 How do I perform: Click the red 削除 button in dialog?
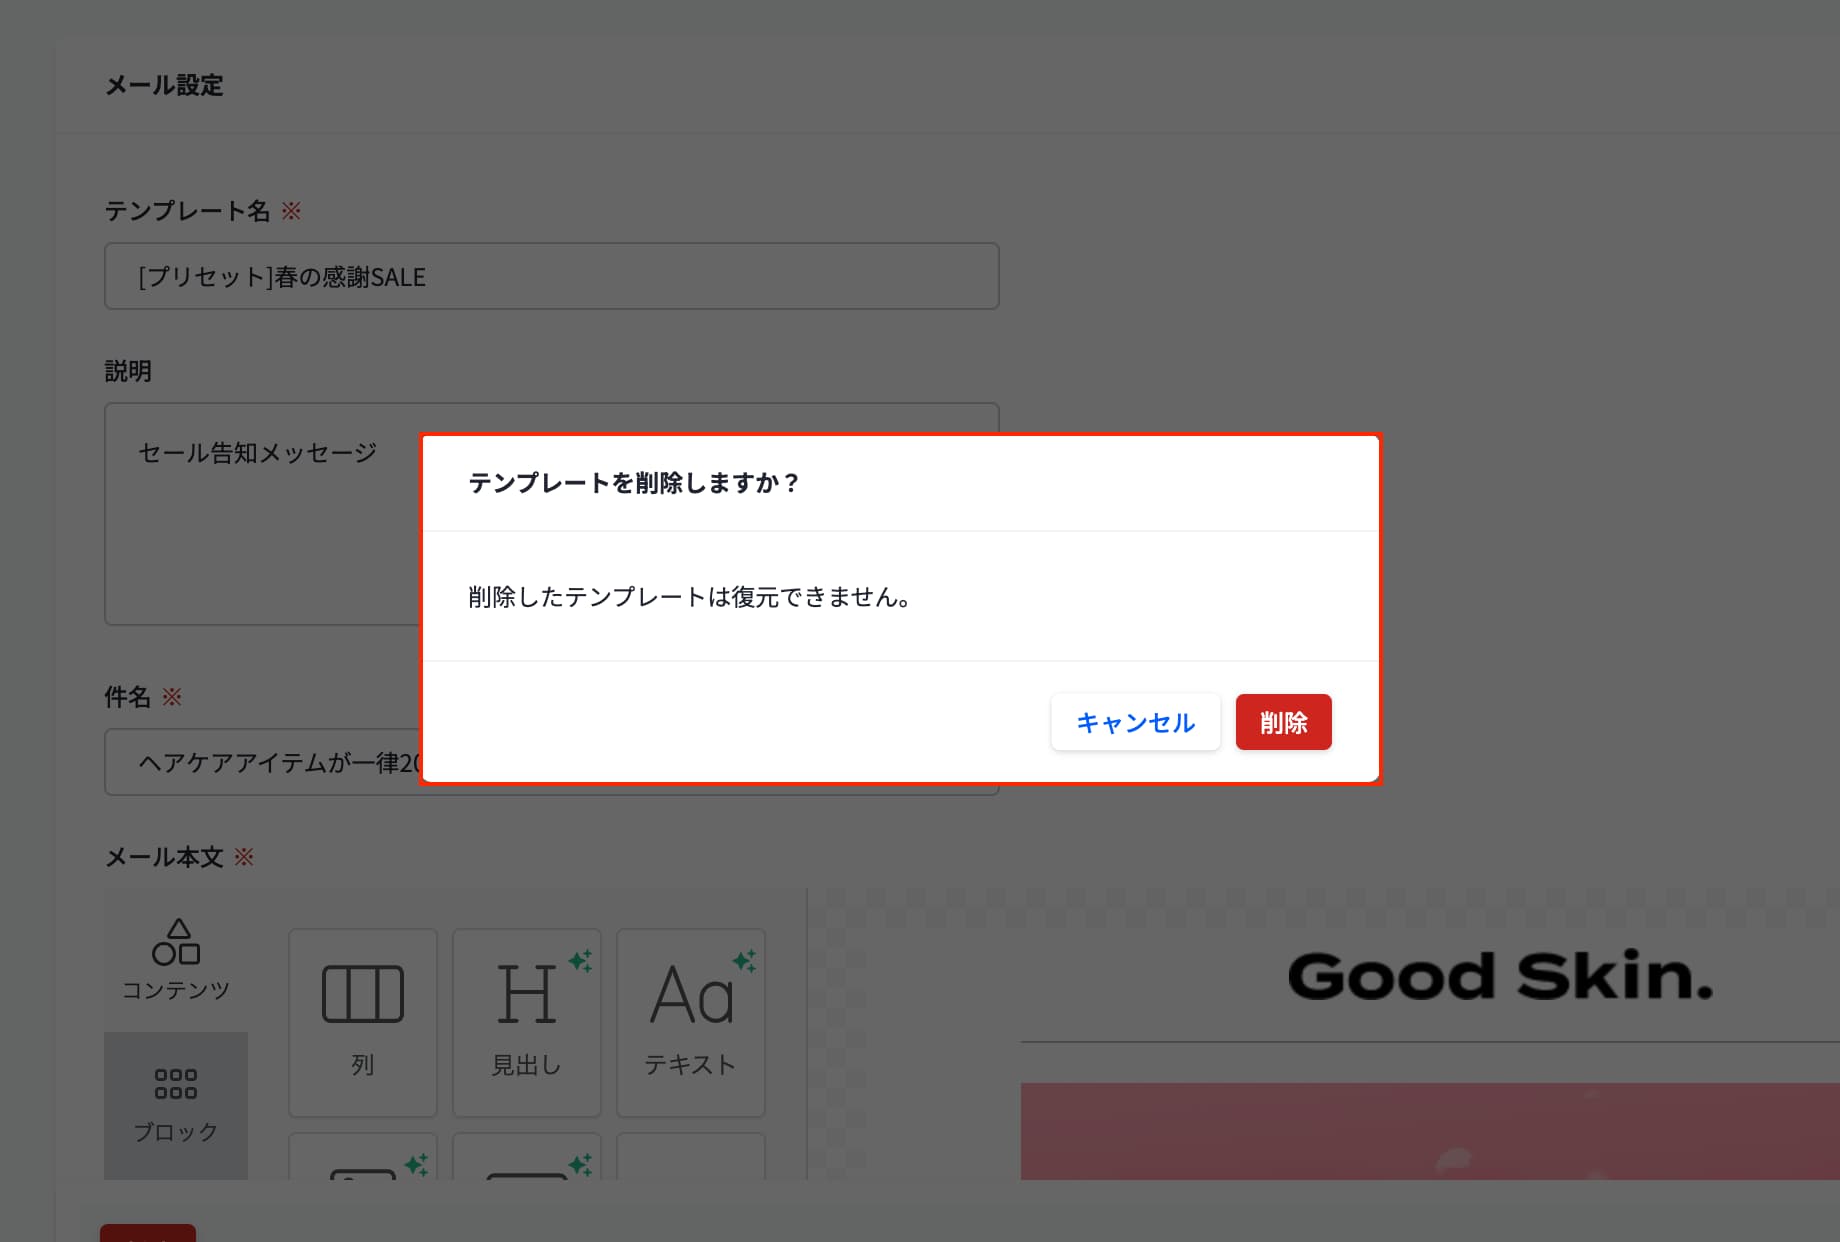point(1283,722)
